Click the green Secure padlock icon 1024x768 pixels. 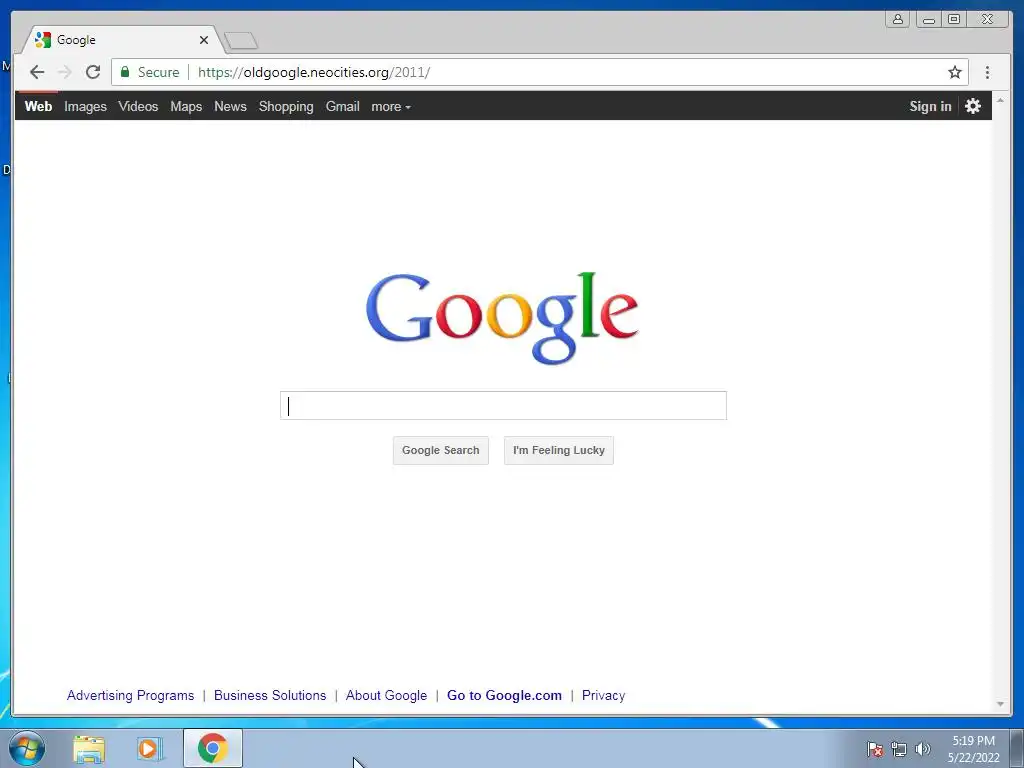pos(125,72)
